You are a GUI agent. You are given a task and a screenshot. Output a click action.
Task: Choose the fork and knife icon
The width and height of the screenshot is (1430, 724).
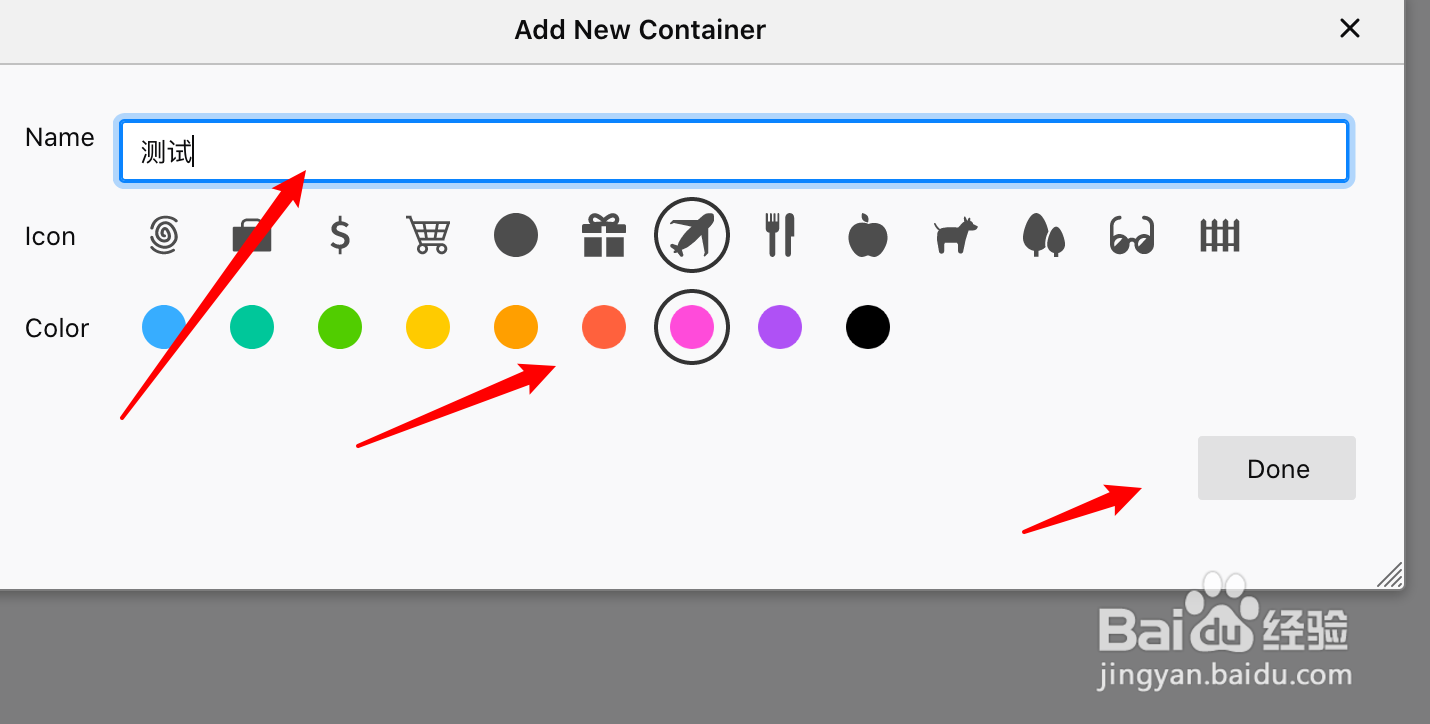(780, 236)
